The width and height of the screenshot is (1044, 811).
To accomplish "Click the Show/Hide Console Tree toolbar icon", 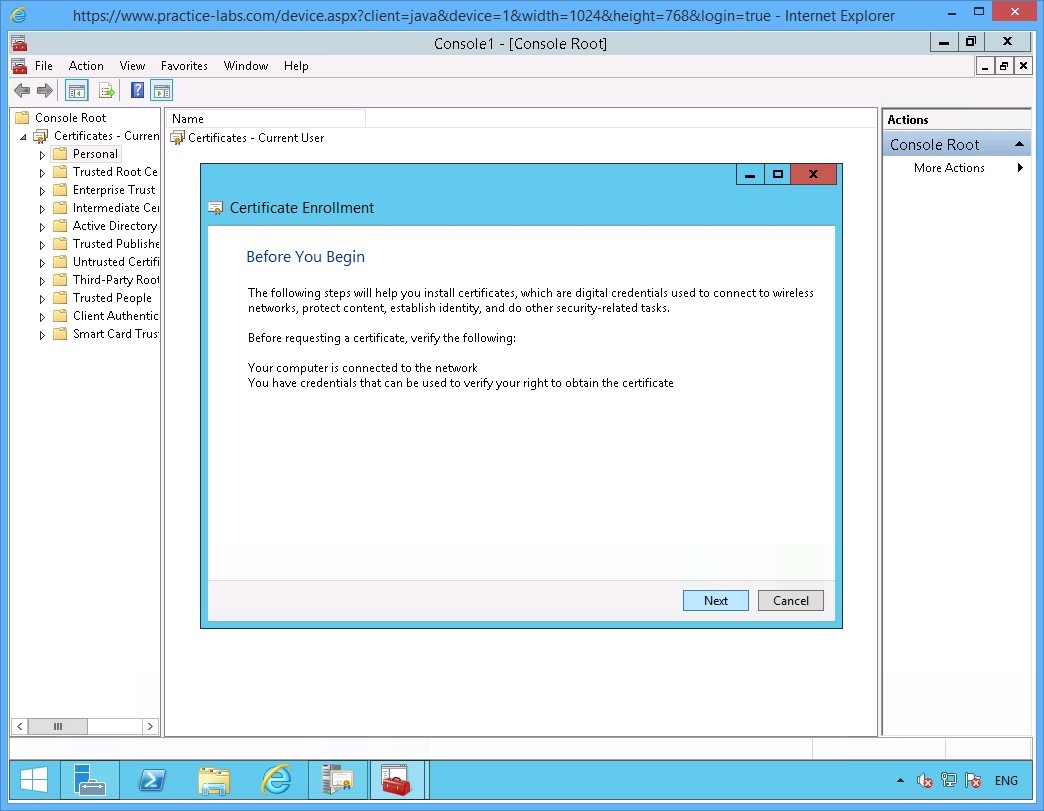I will pyautogui.click(x=76, y=90).
